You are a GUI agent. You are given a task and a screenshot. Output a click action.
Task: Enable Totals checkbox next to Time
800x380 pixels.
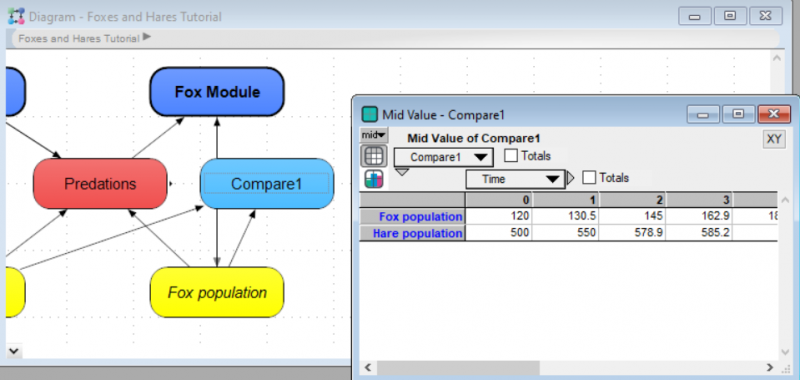click(x=589, y=178)
